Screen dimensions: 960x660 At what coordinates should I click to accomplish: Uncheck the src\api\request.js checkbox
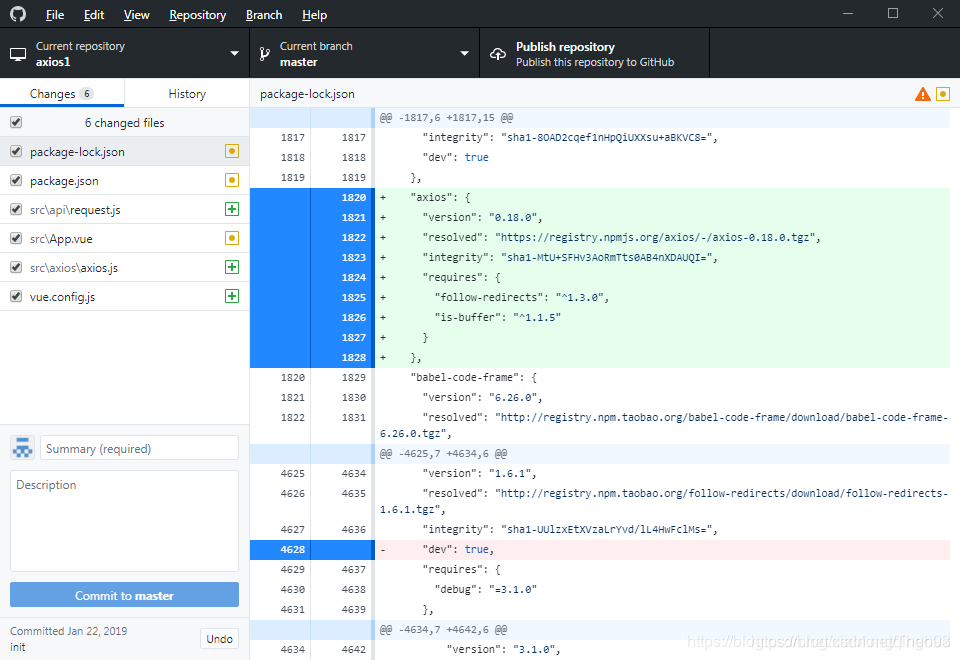point(16,209)
